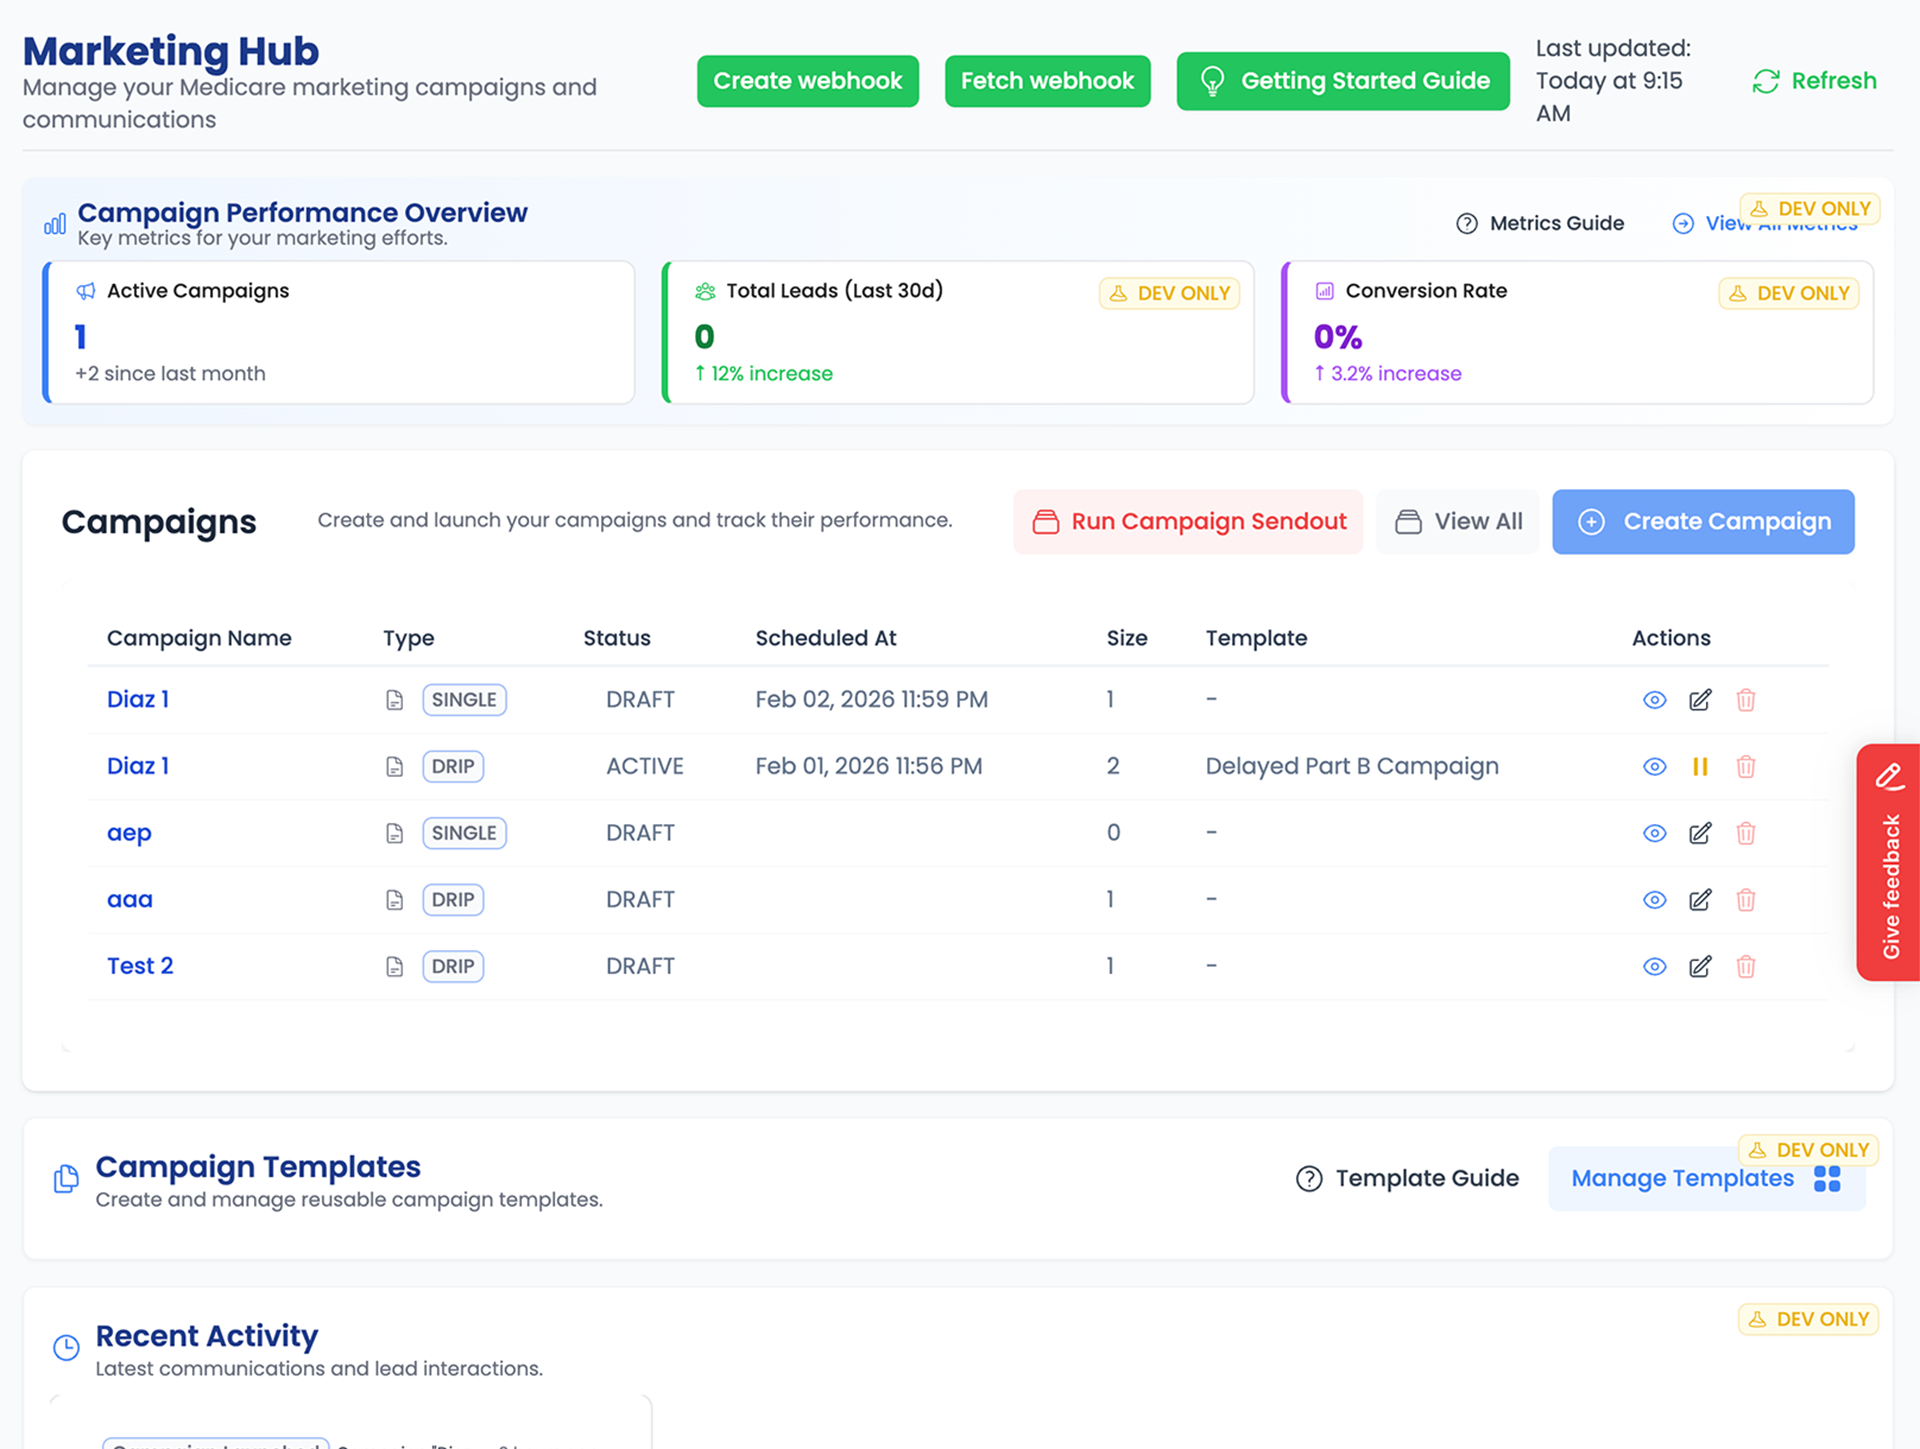Viewport: 1920px width, 1449px height.
Task: Delete the Test 2 campaign
Action: coord(1745,967)
